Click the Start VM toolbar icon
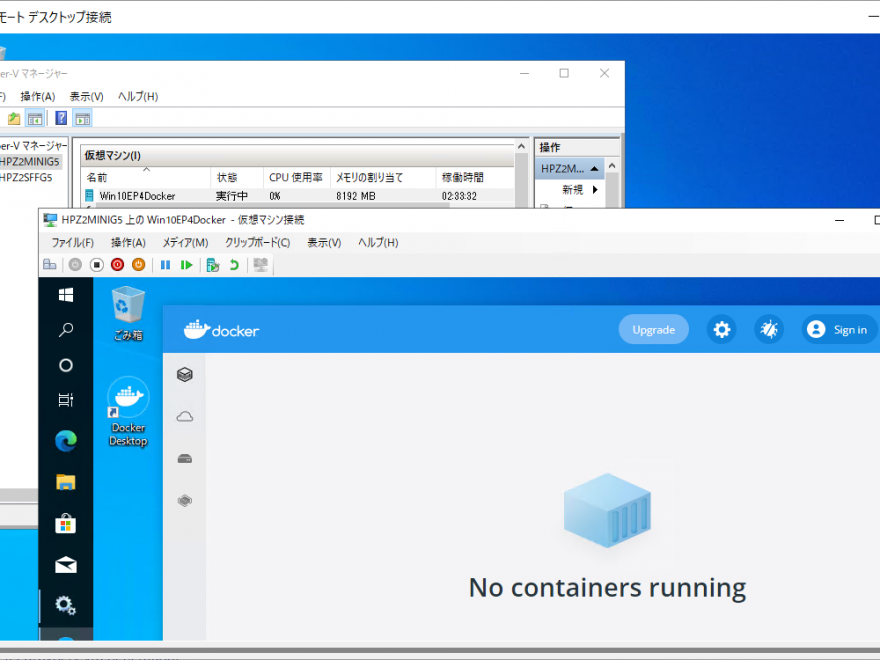880x660 pixels. coord(75,265)
